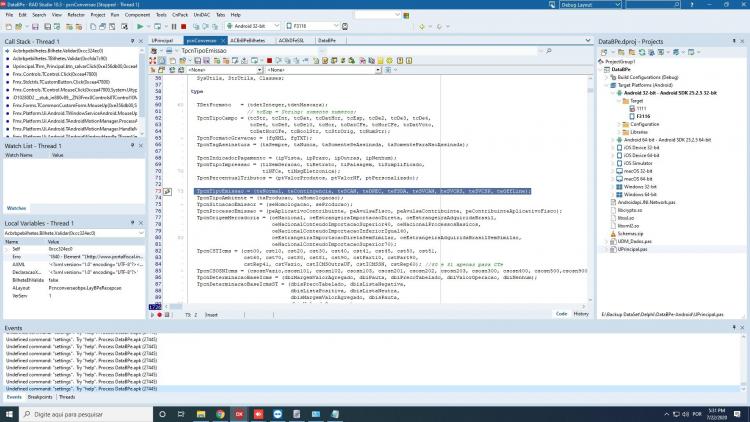Screen dimensions: 750x422
Task: Click the yellow back navigation arrow
Action: 422,26
